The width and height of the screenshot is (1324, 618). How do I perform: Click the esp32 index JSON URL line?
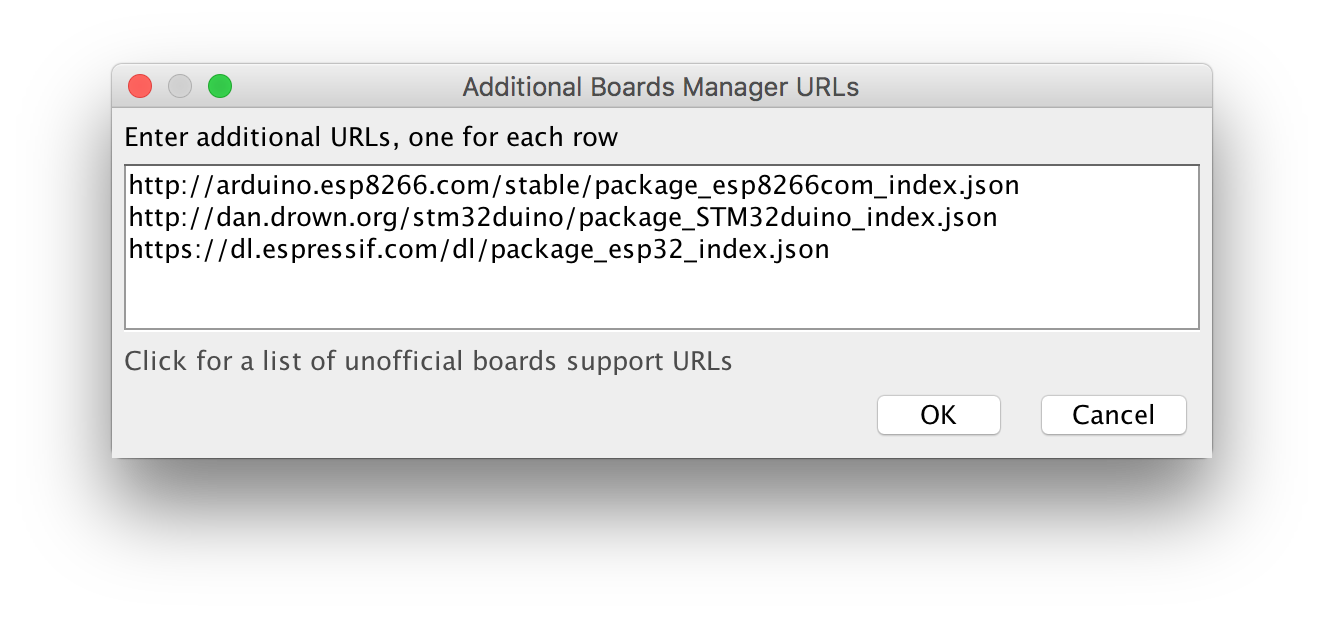[x=477, y=249]
